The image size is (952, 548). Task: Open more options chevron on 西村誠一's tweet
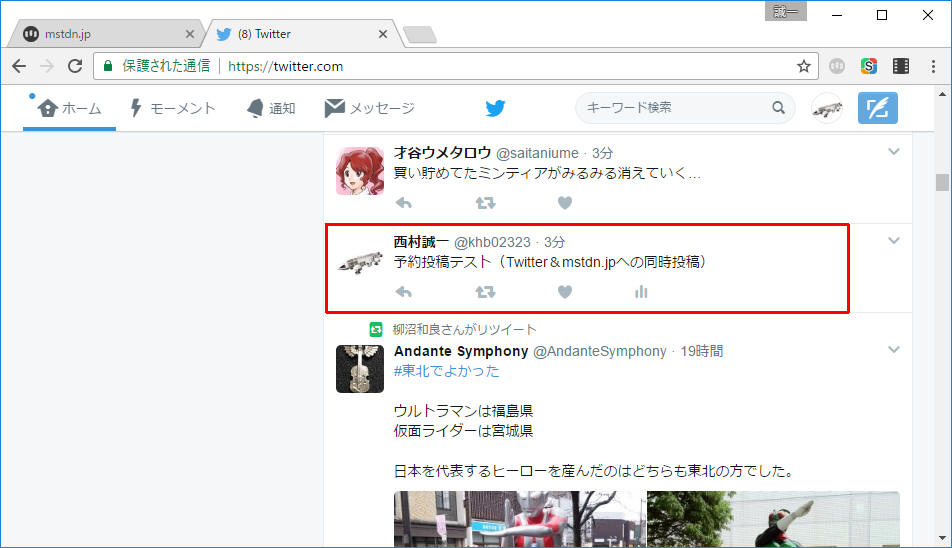pyautogui.click(x=894, y=241)
